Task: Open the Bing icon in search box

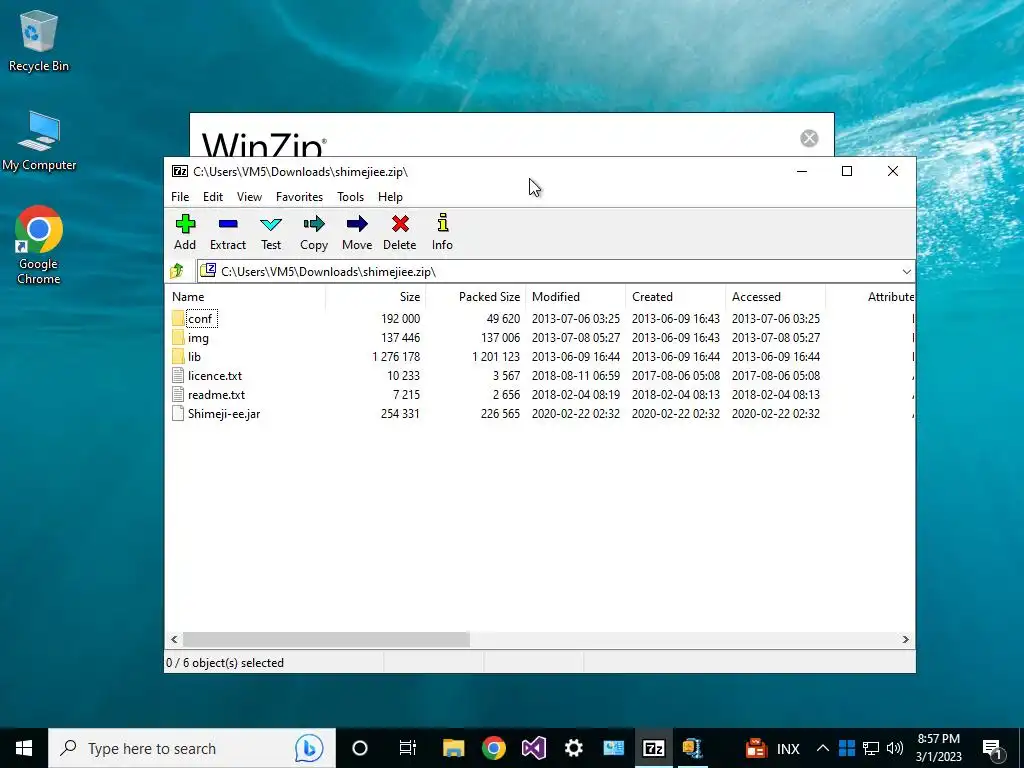Action: (309, 748)
